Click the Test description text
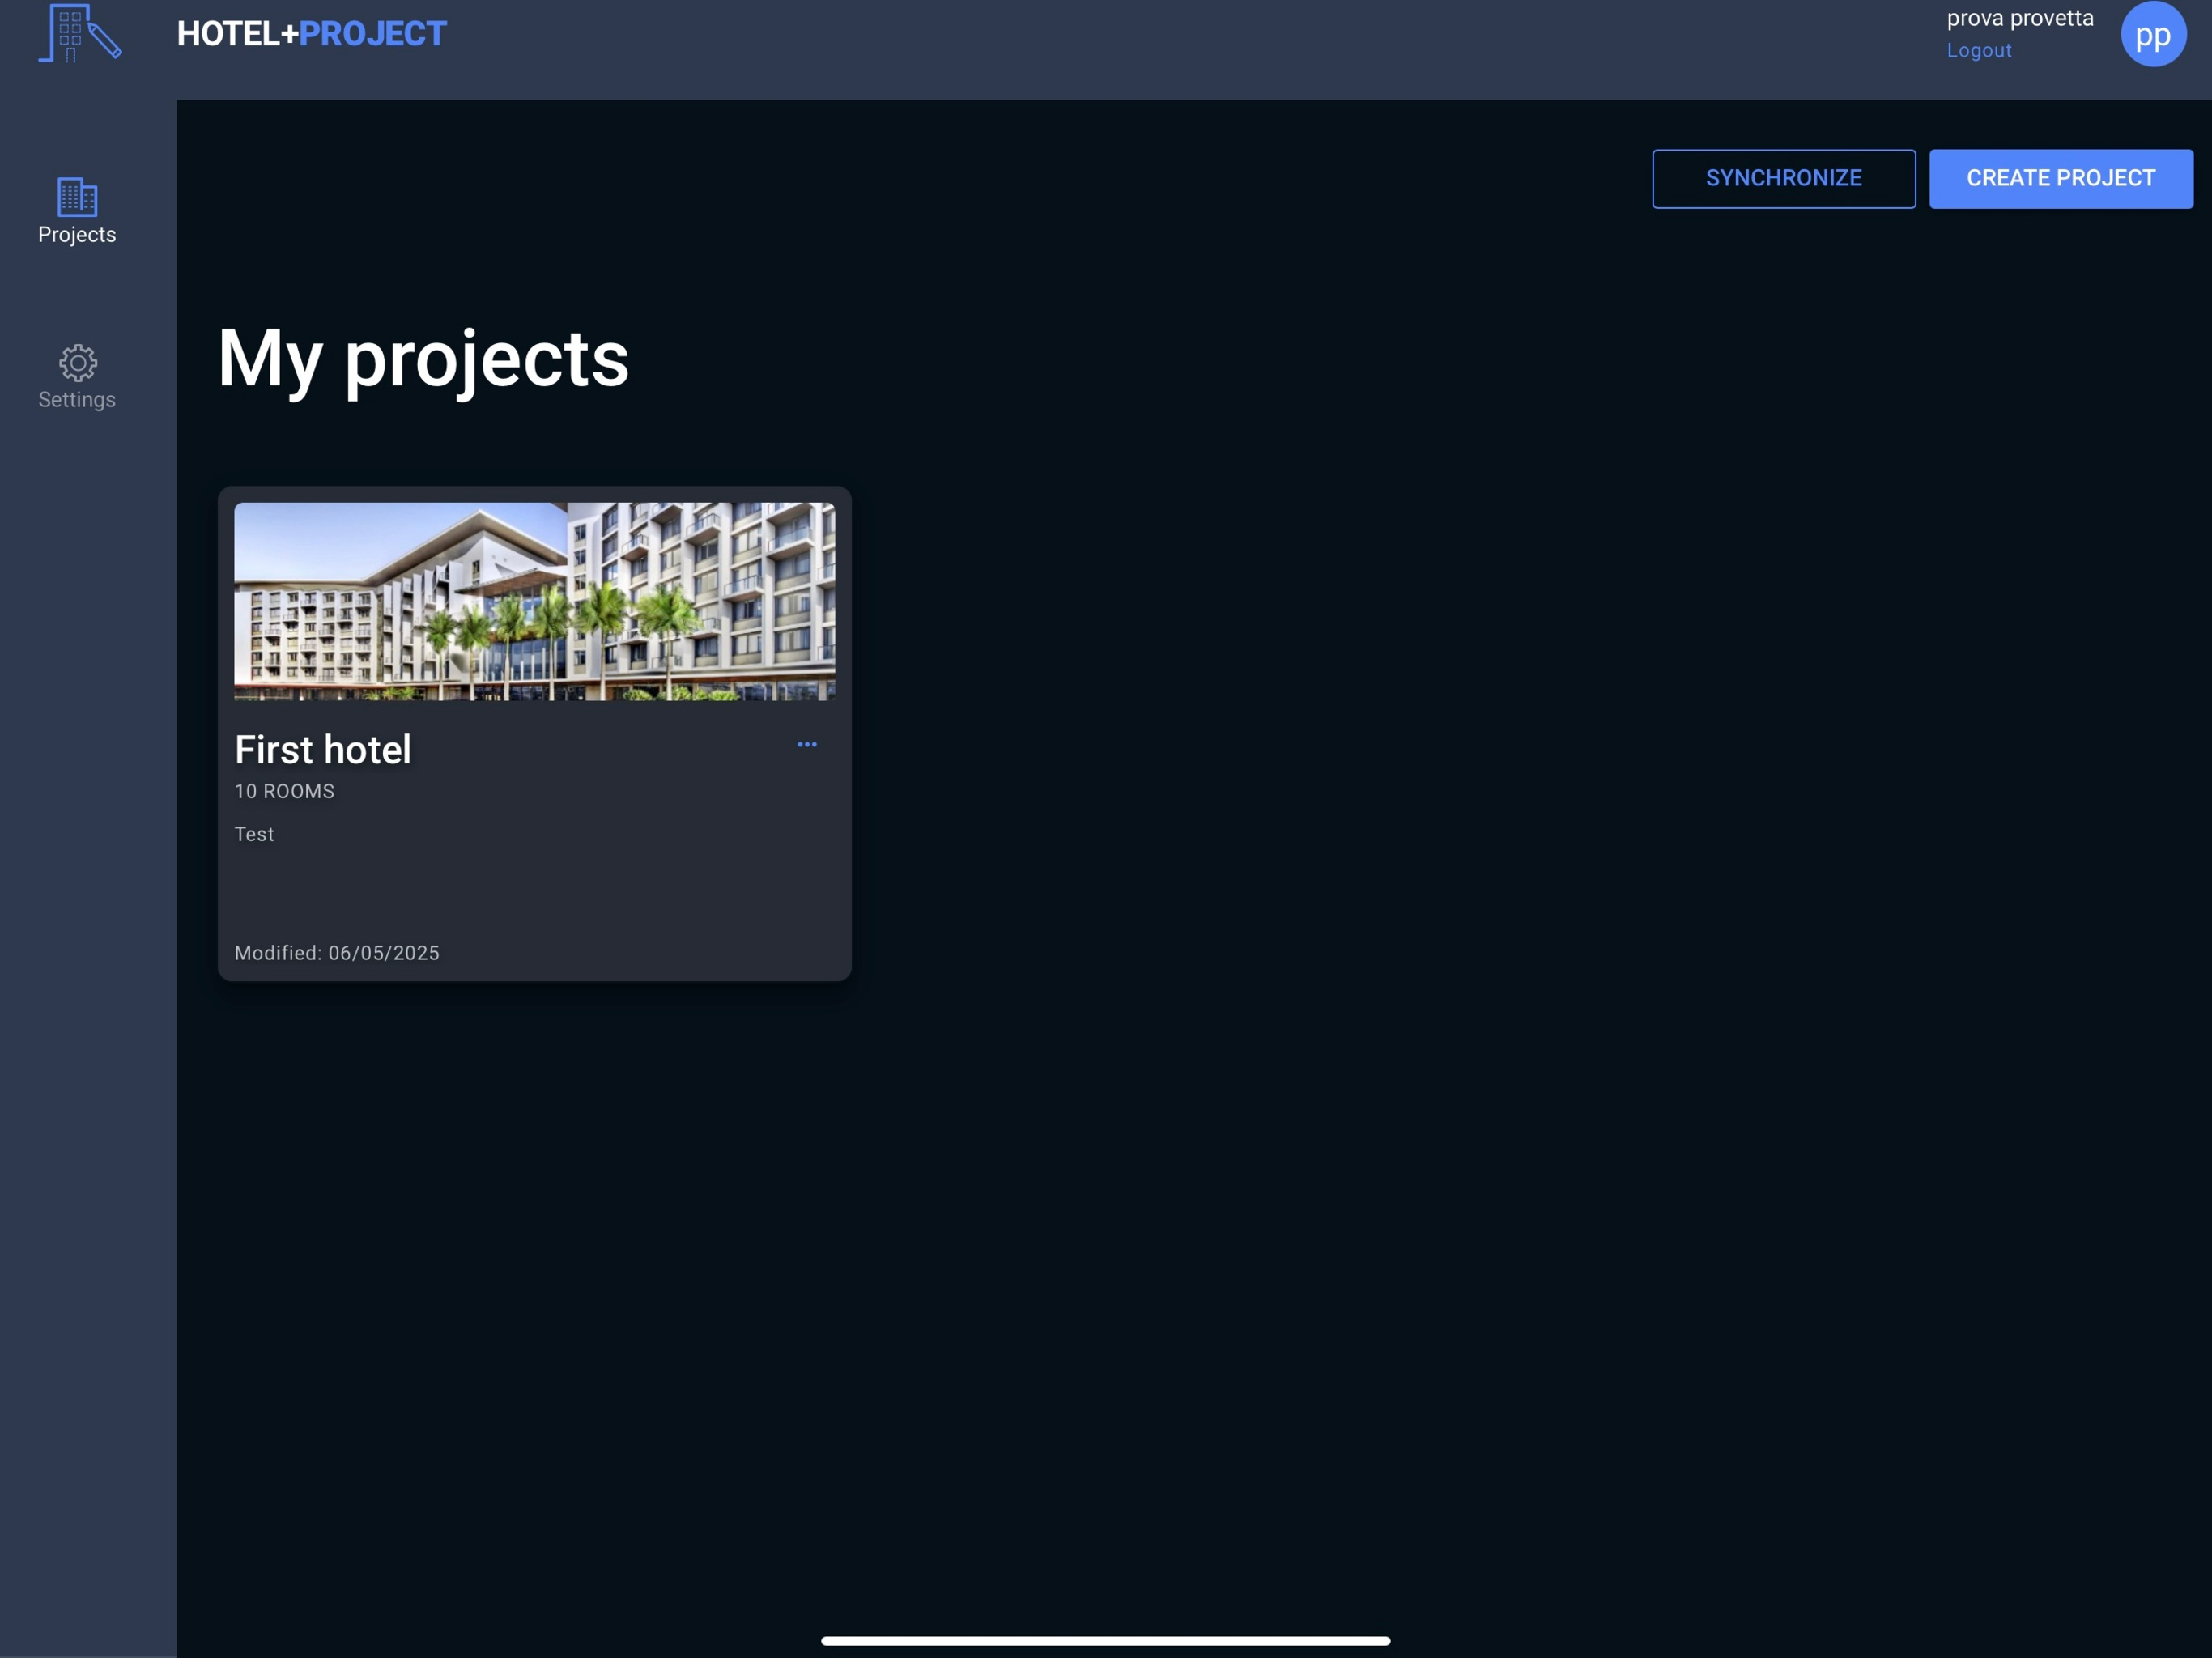The height and width of the screenshot is (1658, 2212). (254, 834)
